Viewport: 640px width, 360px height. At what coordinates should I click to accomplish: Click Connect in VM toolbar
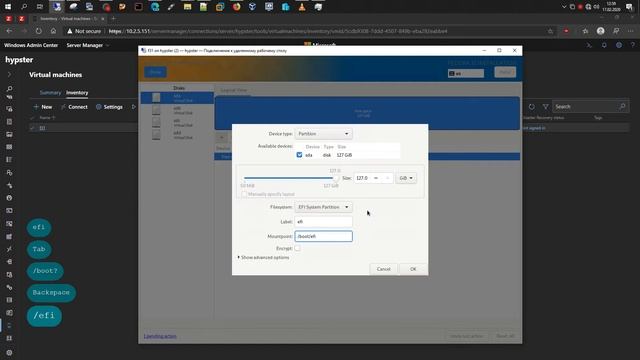tap(74, 107)
